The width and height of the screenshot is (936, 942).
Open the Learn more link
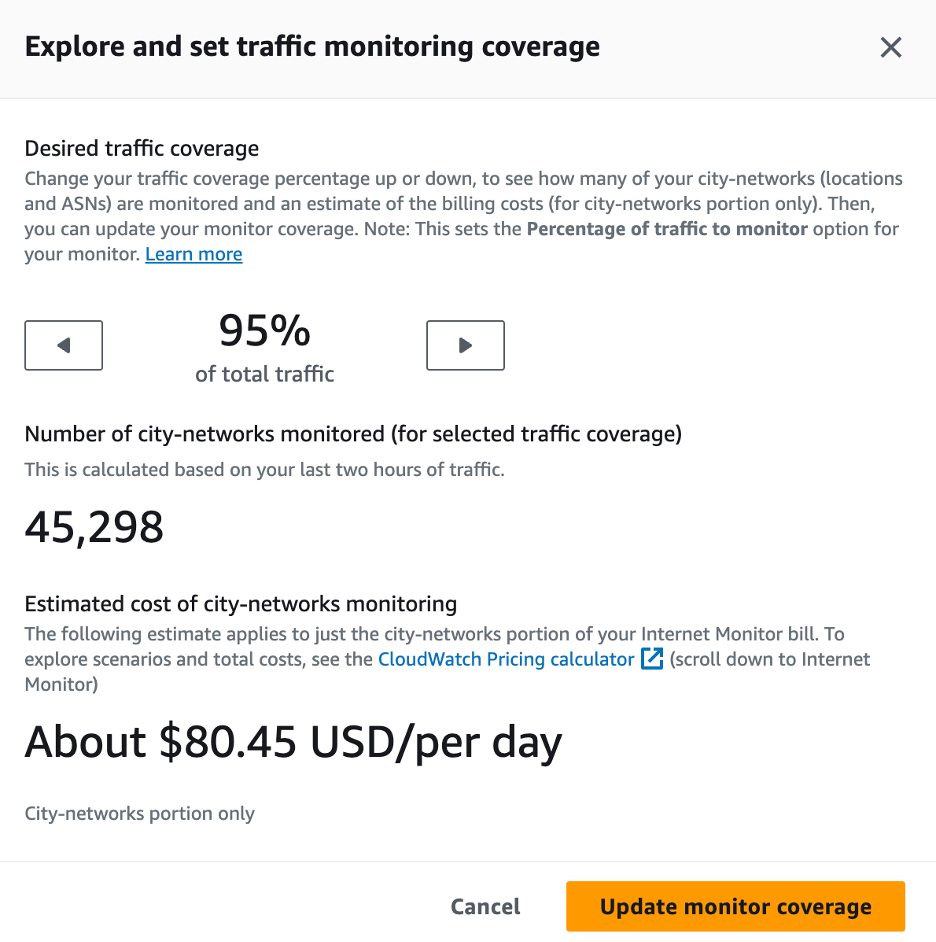point(193,253)
